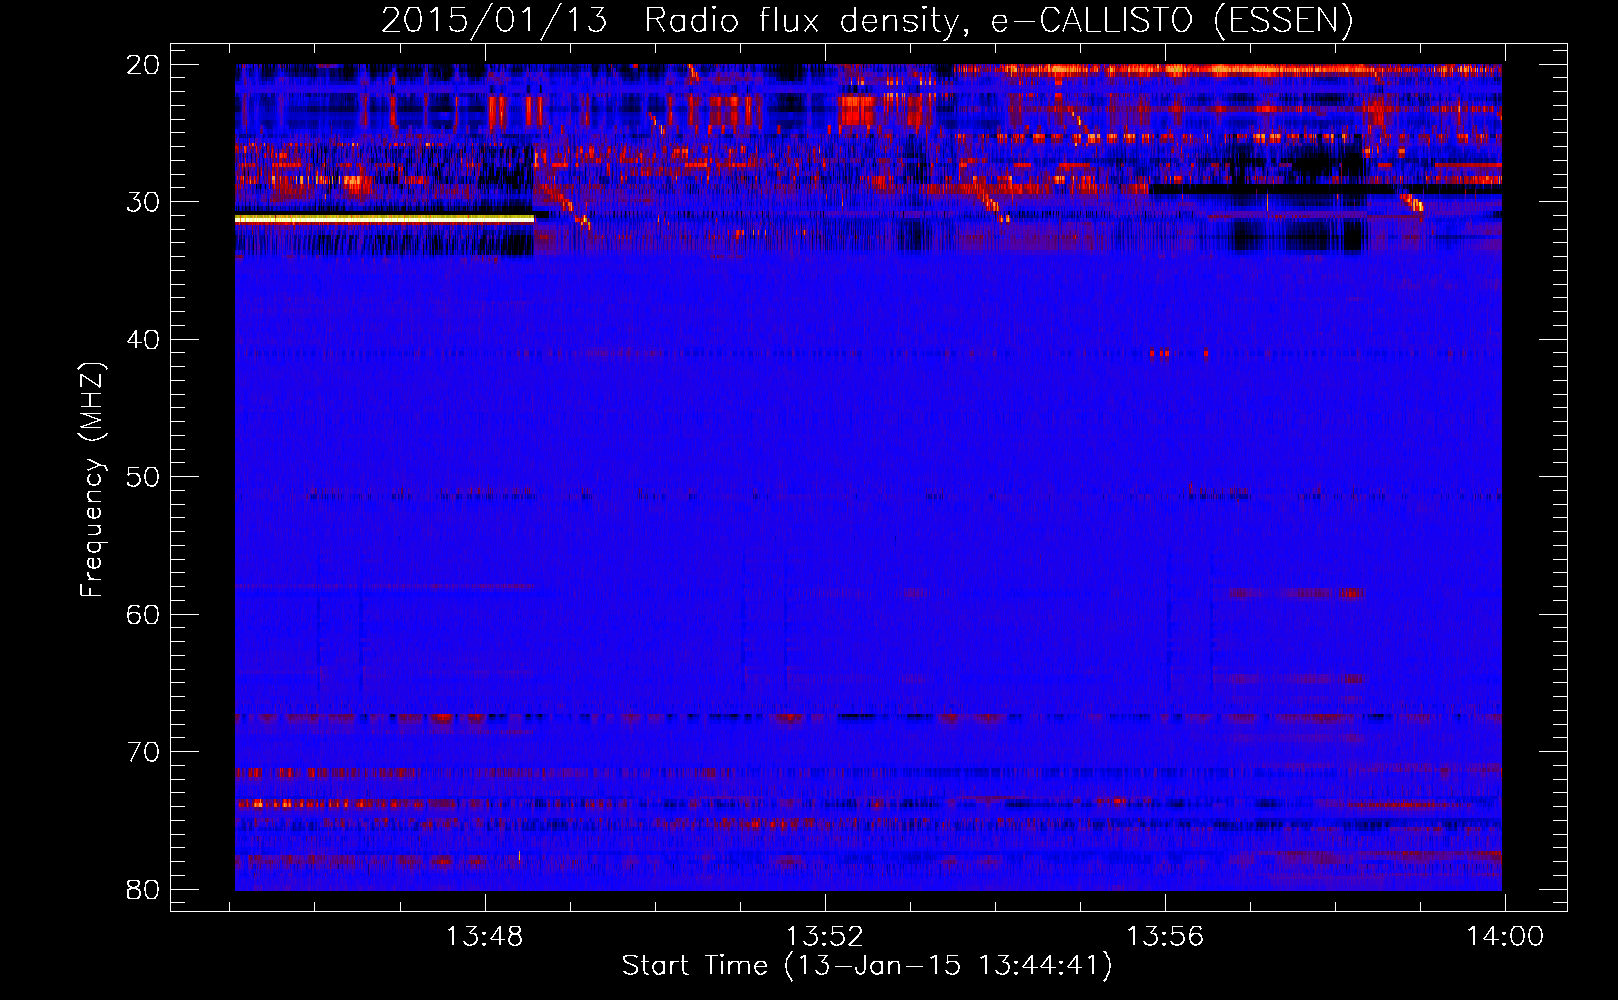Click the 40 frequency tick label
The height and width of the screenshot is (1000, 1618).
(x=143, y=340)
